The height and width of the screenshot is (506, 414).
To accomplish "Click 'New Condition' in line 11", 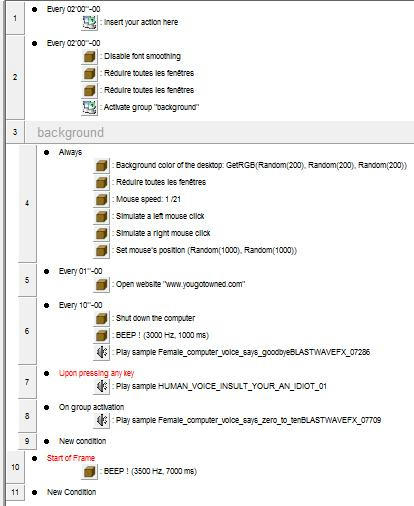I will pos(71,492).
